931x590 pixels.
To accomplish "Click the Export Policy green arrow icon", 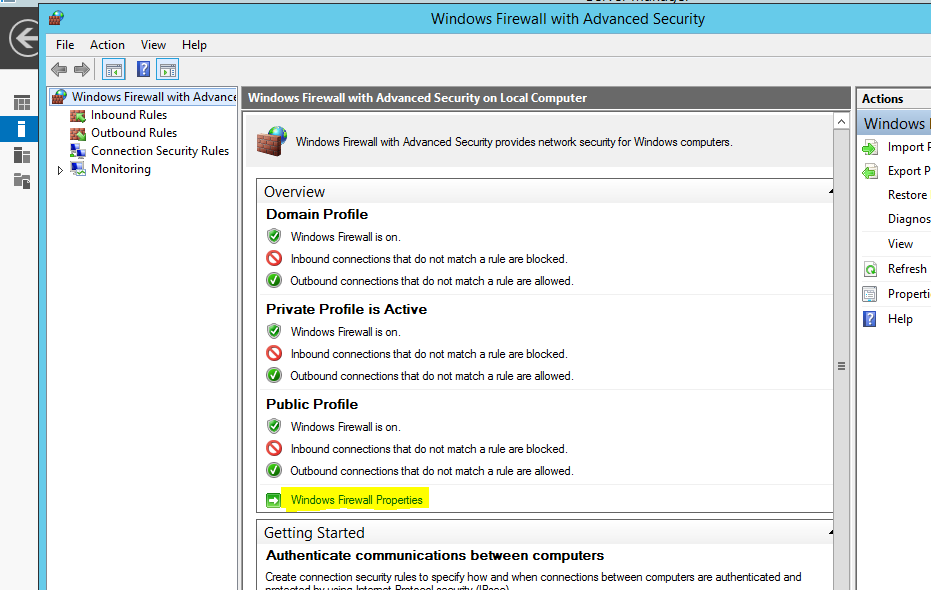I will tap(870, 172).
